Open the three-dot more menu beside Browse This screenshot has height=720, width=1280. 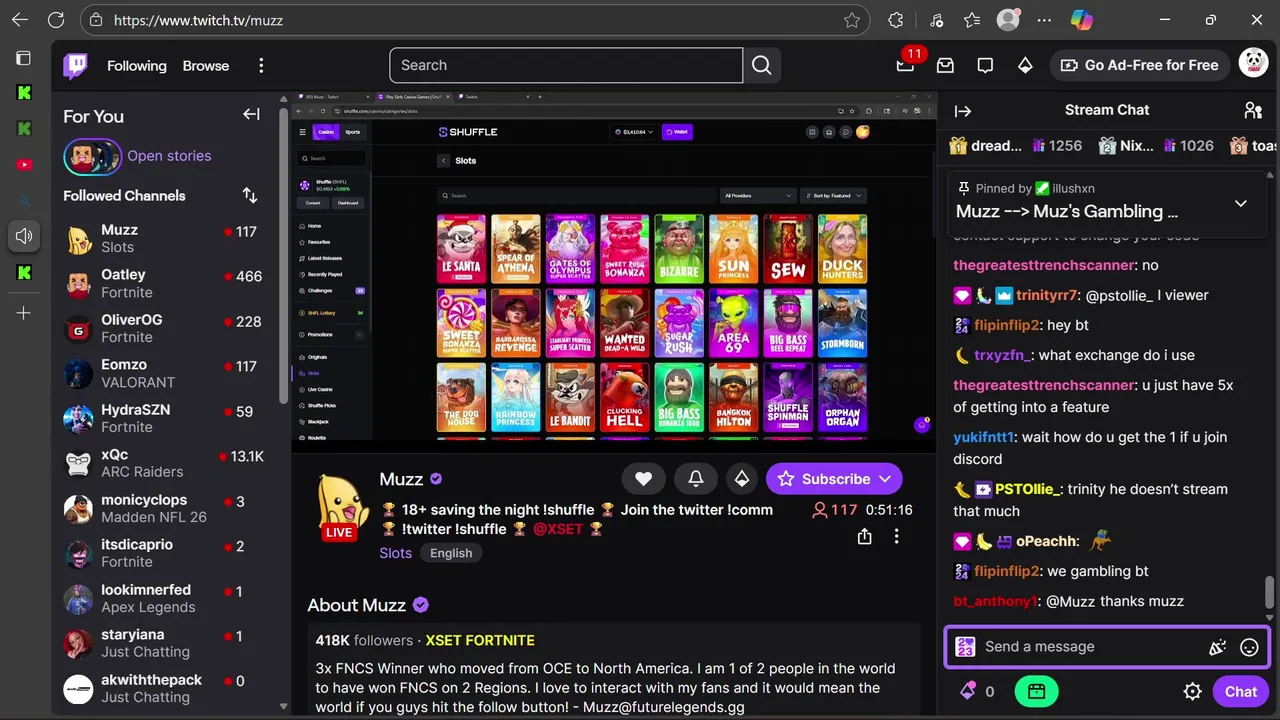261,66
